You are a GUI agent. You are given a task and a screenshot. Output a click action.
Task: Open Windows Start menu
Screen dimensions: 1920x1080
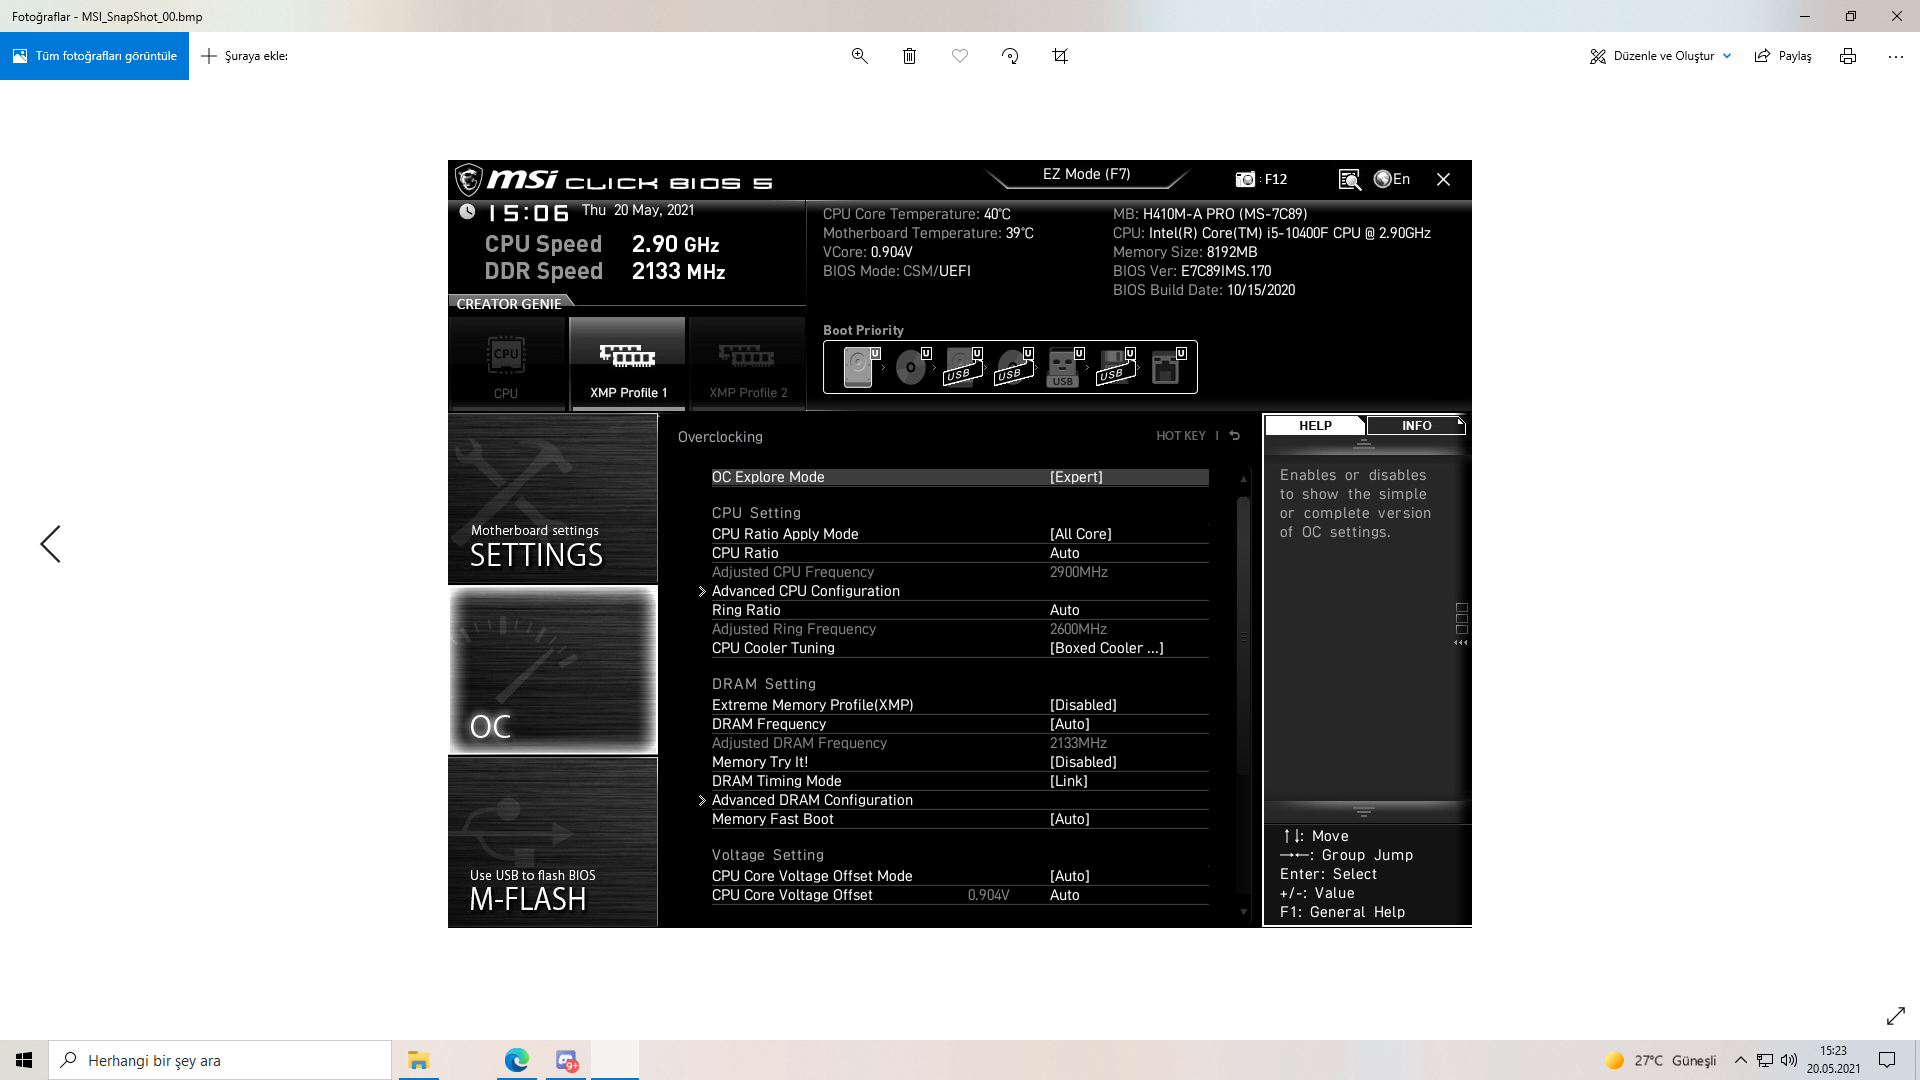coord(24,1060)
